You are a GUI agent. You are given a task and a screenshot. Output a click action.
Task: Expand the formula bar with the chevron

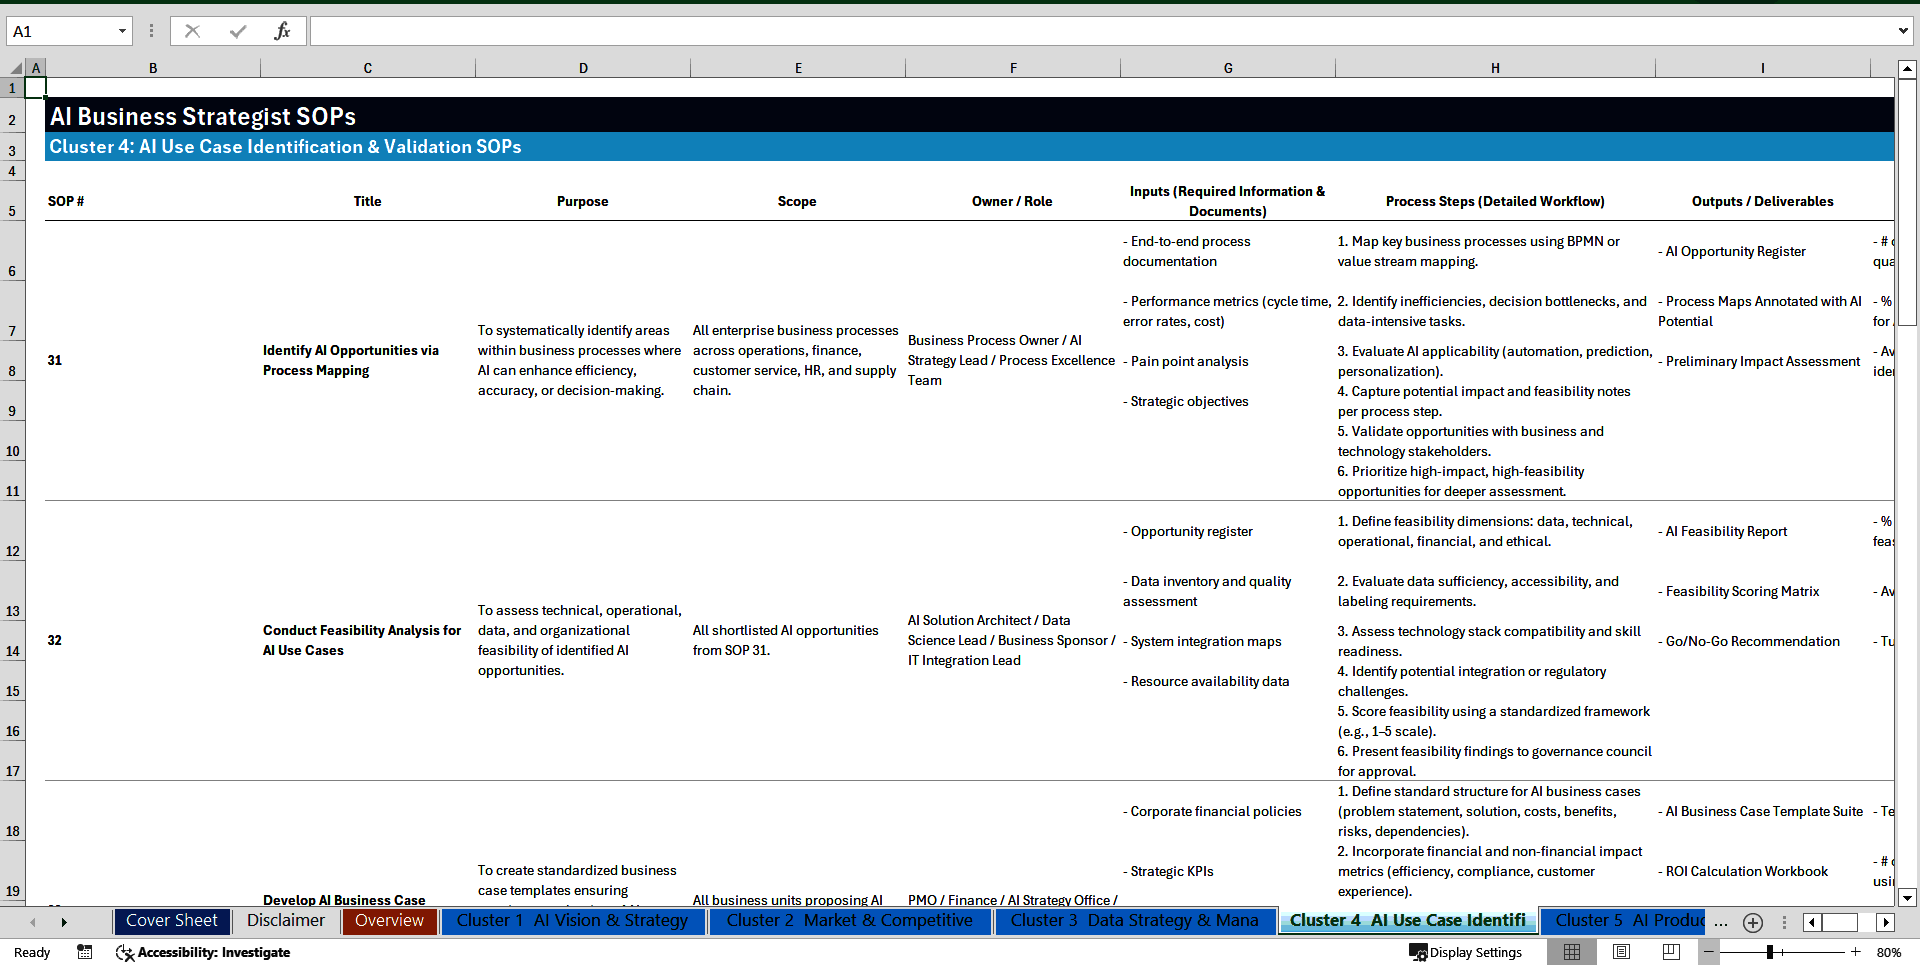coord(1905,31)
